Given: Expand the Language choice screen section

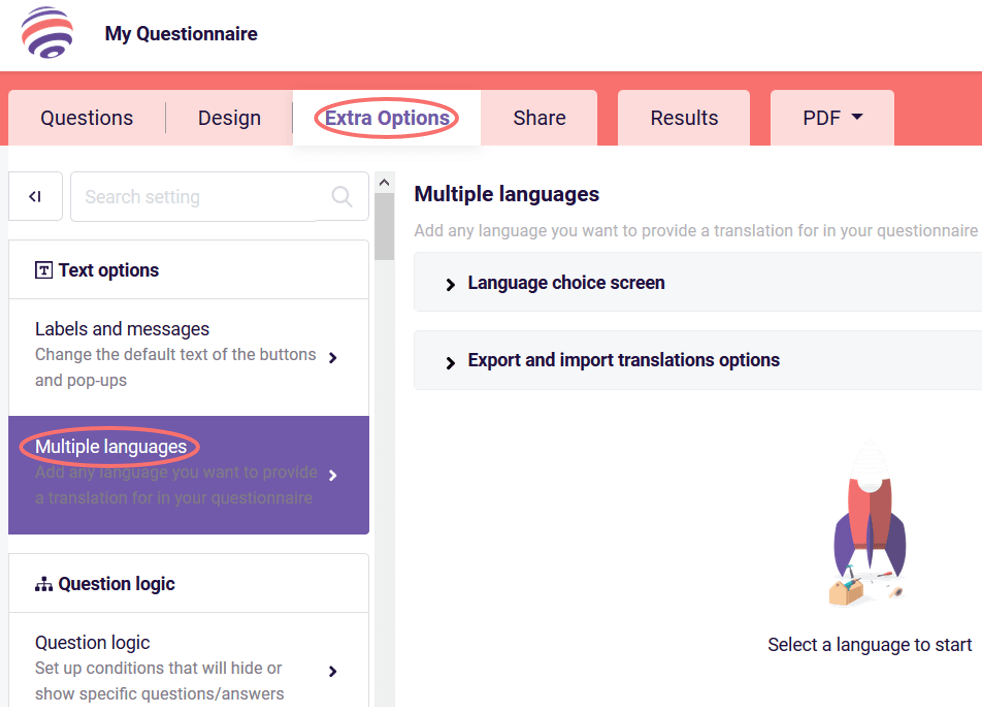Looking at the screenshot, I should tap(565, 283).
